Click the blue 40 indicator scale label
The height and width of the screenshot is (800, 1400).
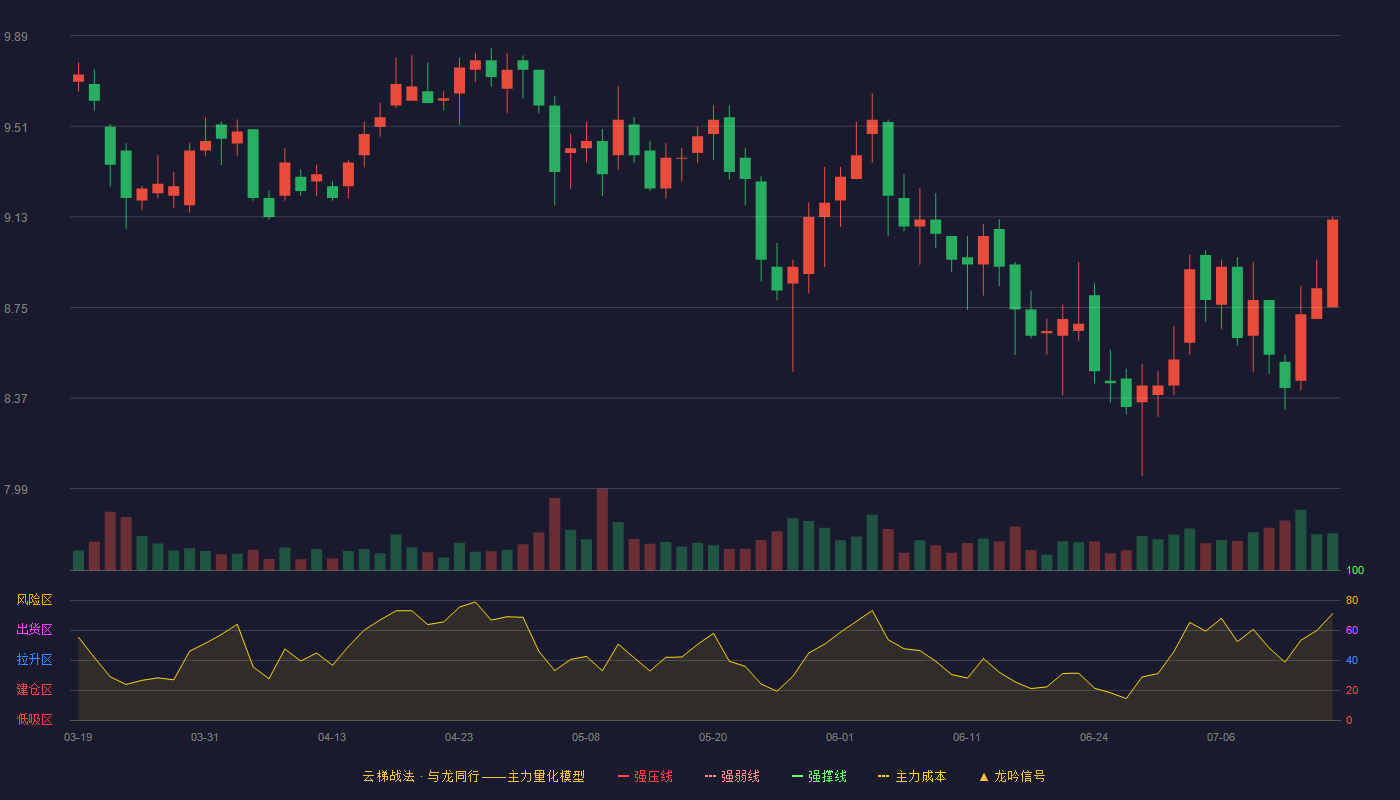click(1352, 660)
